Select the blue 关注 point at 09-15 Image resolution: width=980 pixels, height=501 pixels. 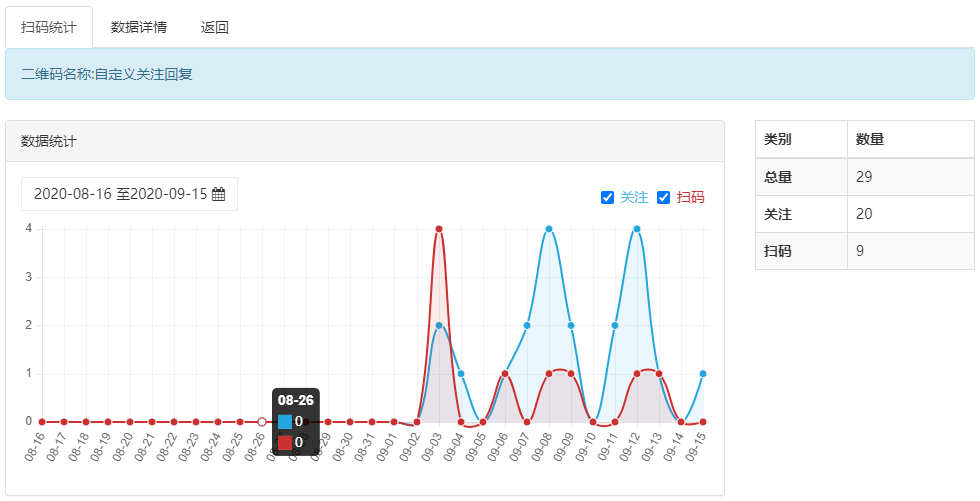click(x=703, y=374)
